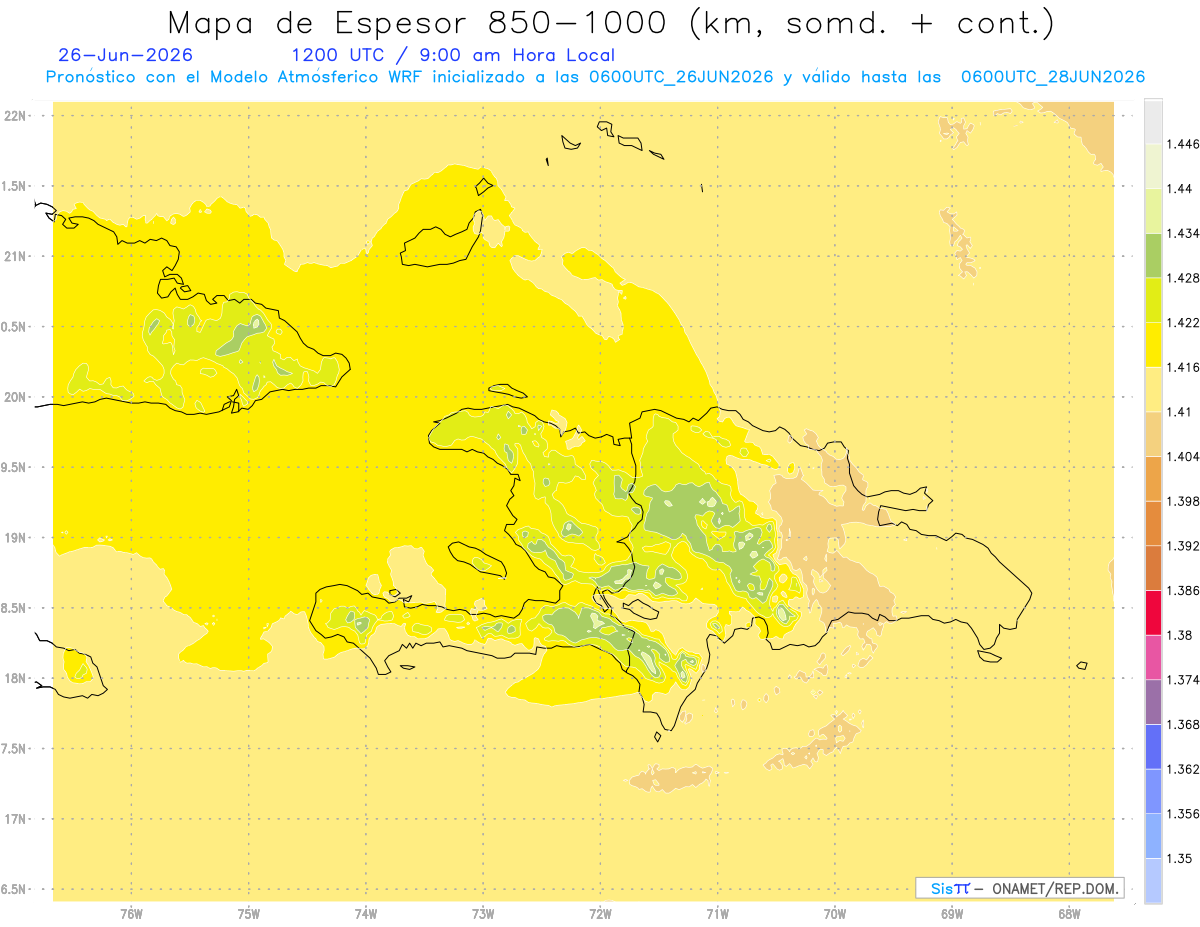
Task: Select the date text '26-Jun-2026'
Action: pyautogui.click(x=126, y=56)
